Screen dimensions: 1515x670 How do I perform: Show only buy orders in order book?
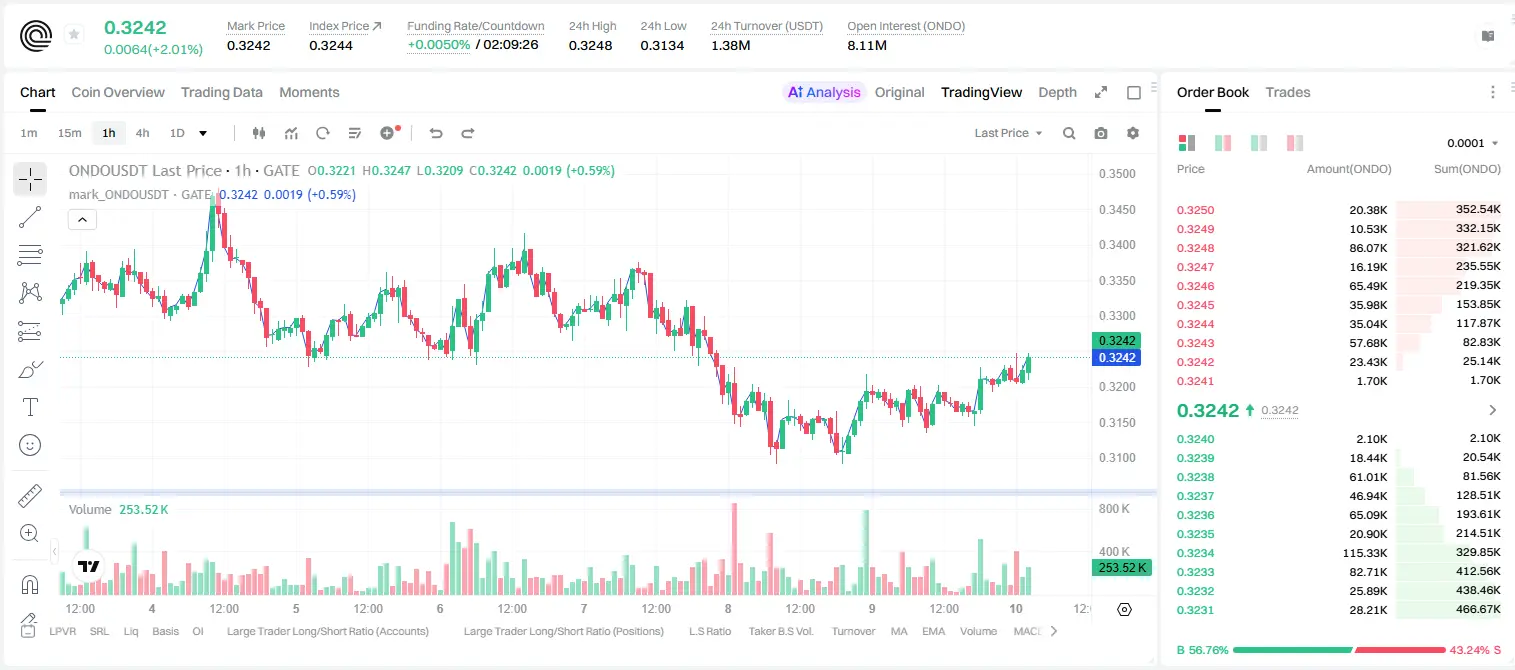1259,143
